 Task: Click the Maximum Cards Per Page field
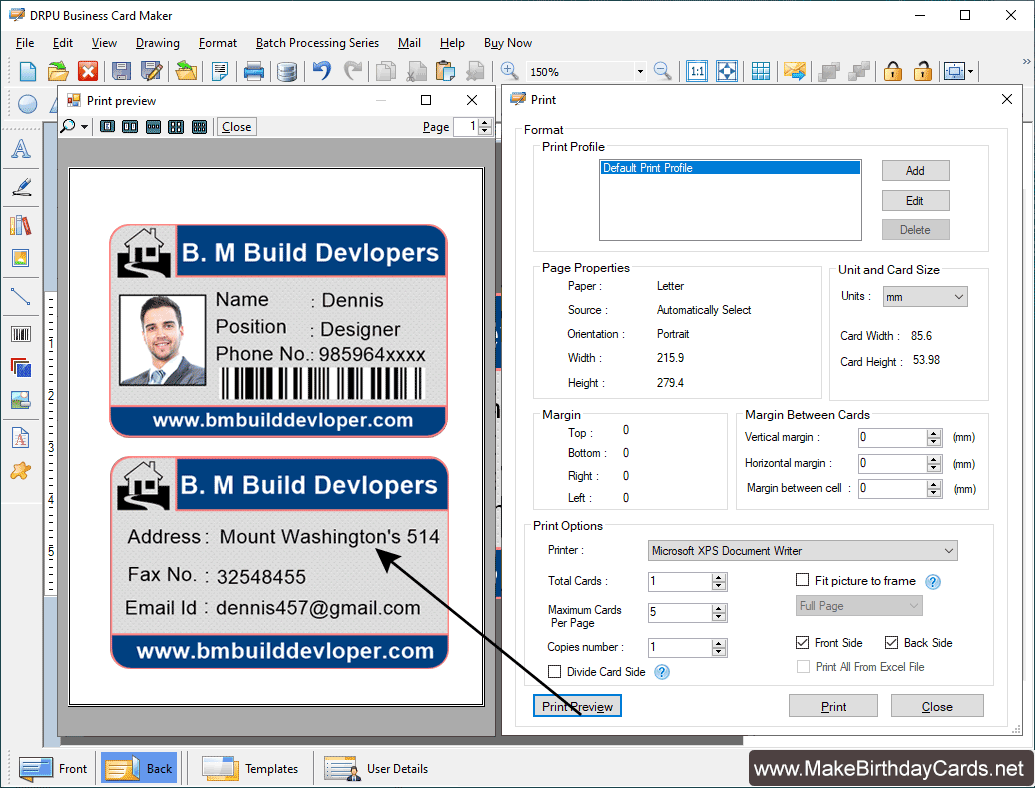(680, 612)
